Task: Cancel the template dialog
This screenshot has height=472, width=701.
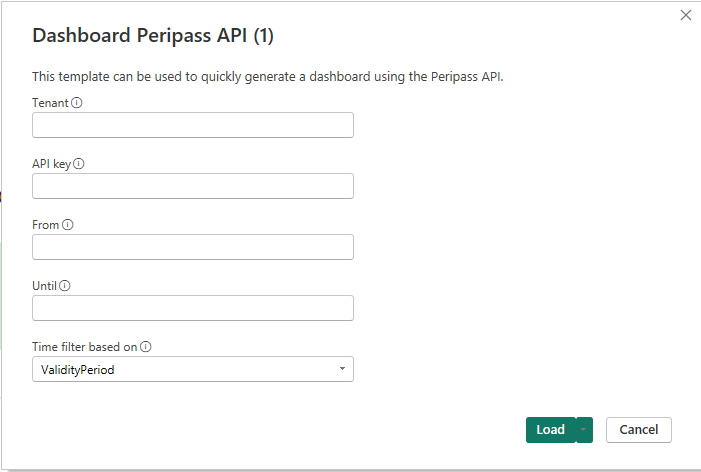Action: pos(638,430)
